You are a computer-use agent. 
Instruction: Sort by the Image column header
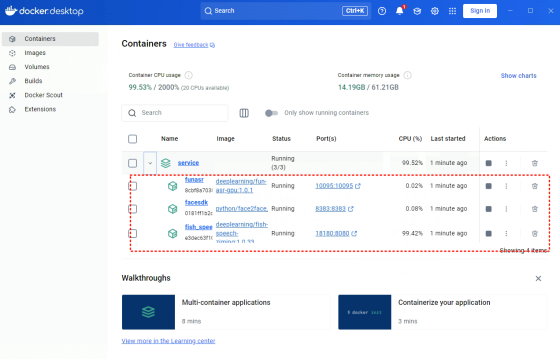(225, 139)
